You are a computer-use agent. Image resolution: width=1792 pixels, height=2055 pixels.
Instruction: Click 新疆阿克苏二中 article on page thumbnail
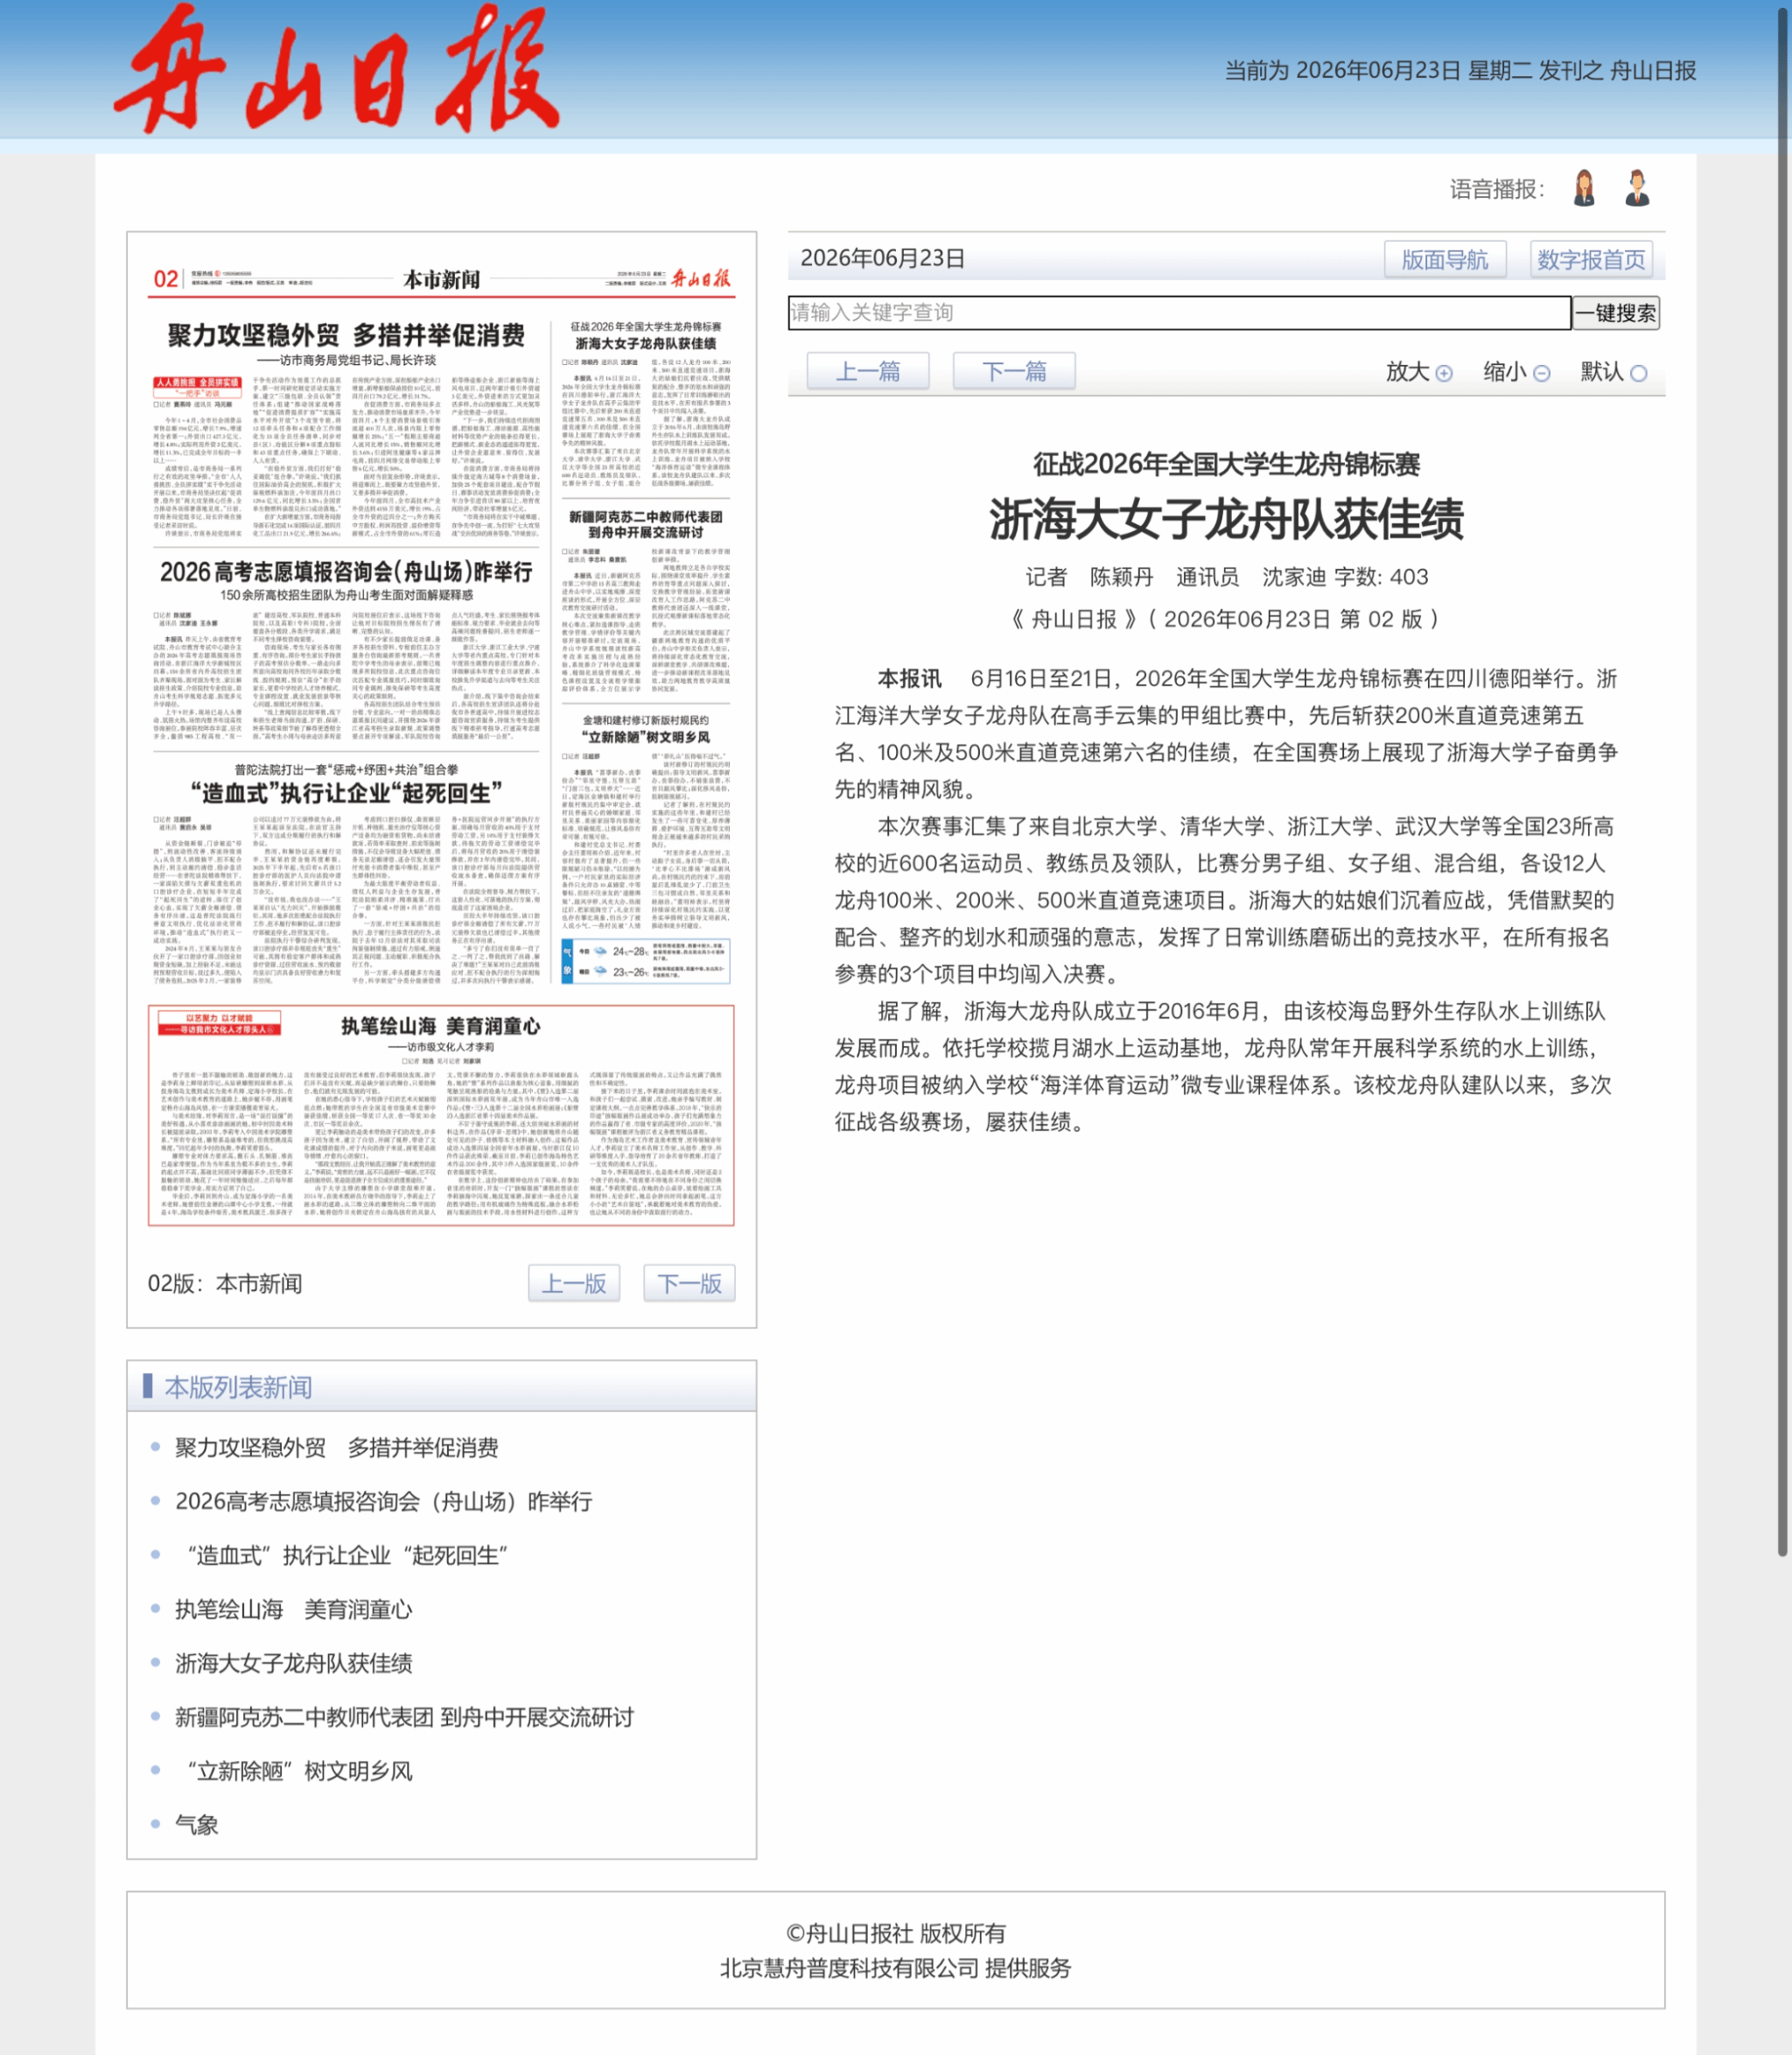point(646,600)
